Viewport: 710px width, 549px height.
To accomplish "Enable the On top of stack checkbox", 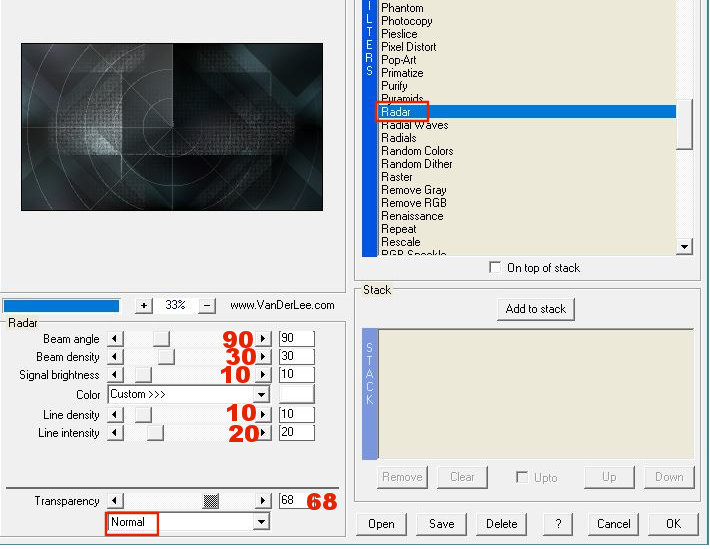I will pos(495,268).
